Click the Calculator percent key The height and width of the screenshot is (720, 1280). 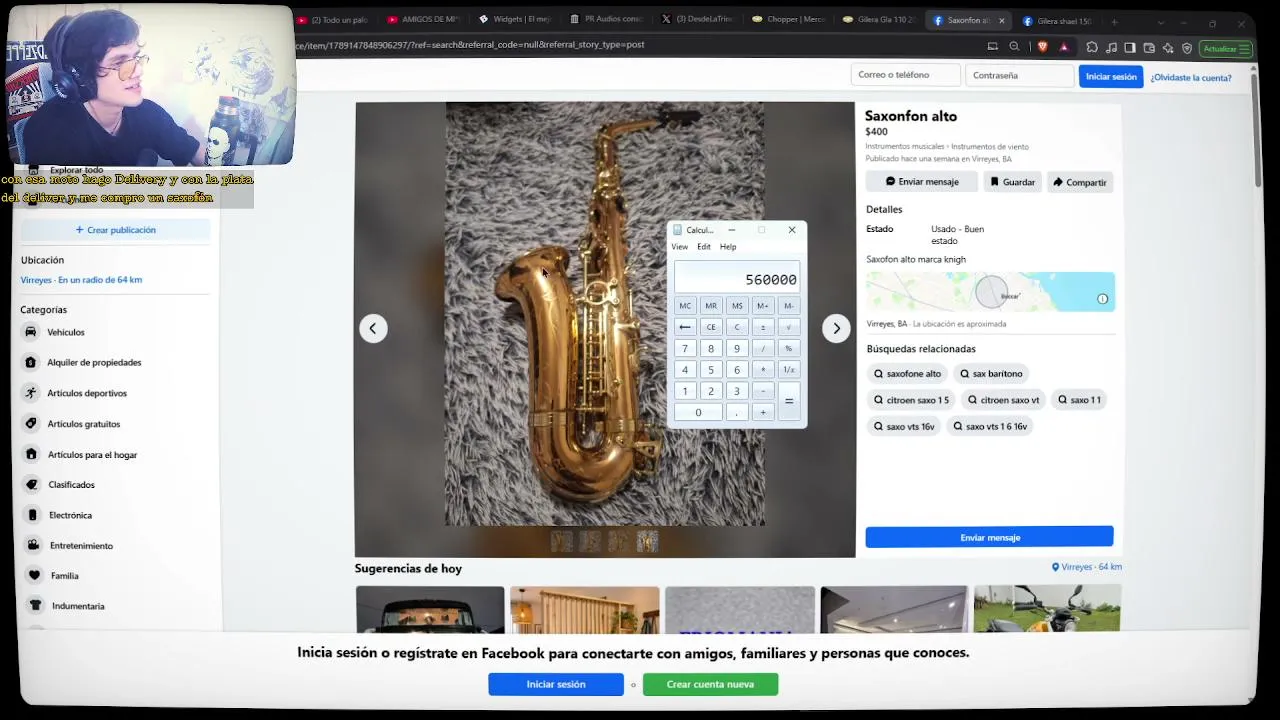[788, 349]
